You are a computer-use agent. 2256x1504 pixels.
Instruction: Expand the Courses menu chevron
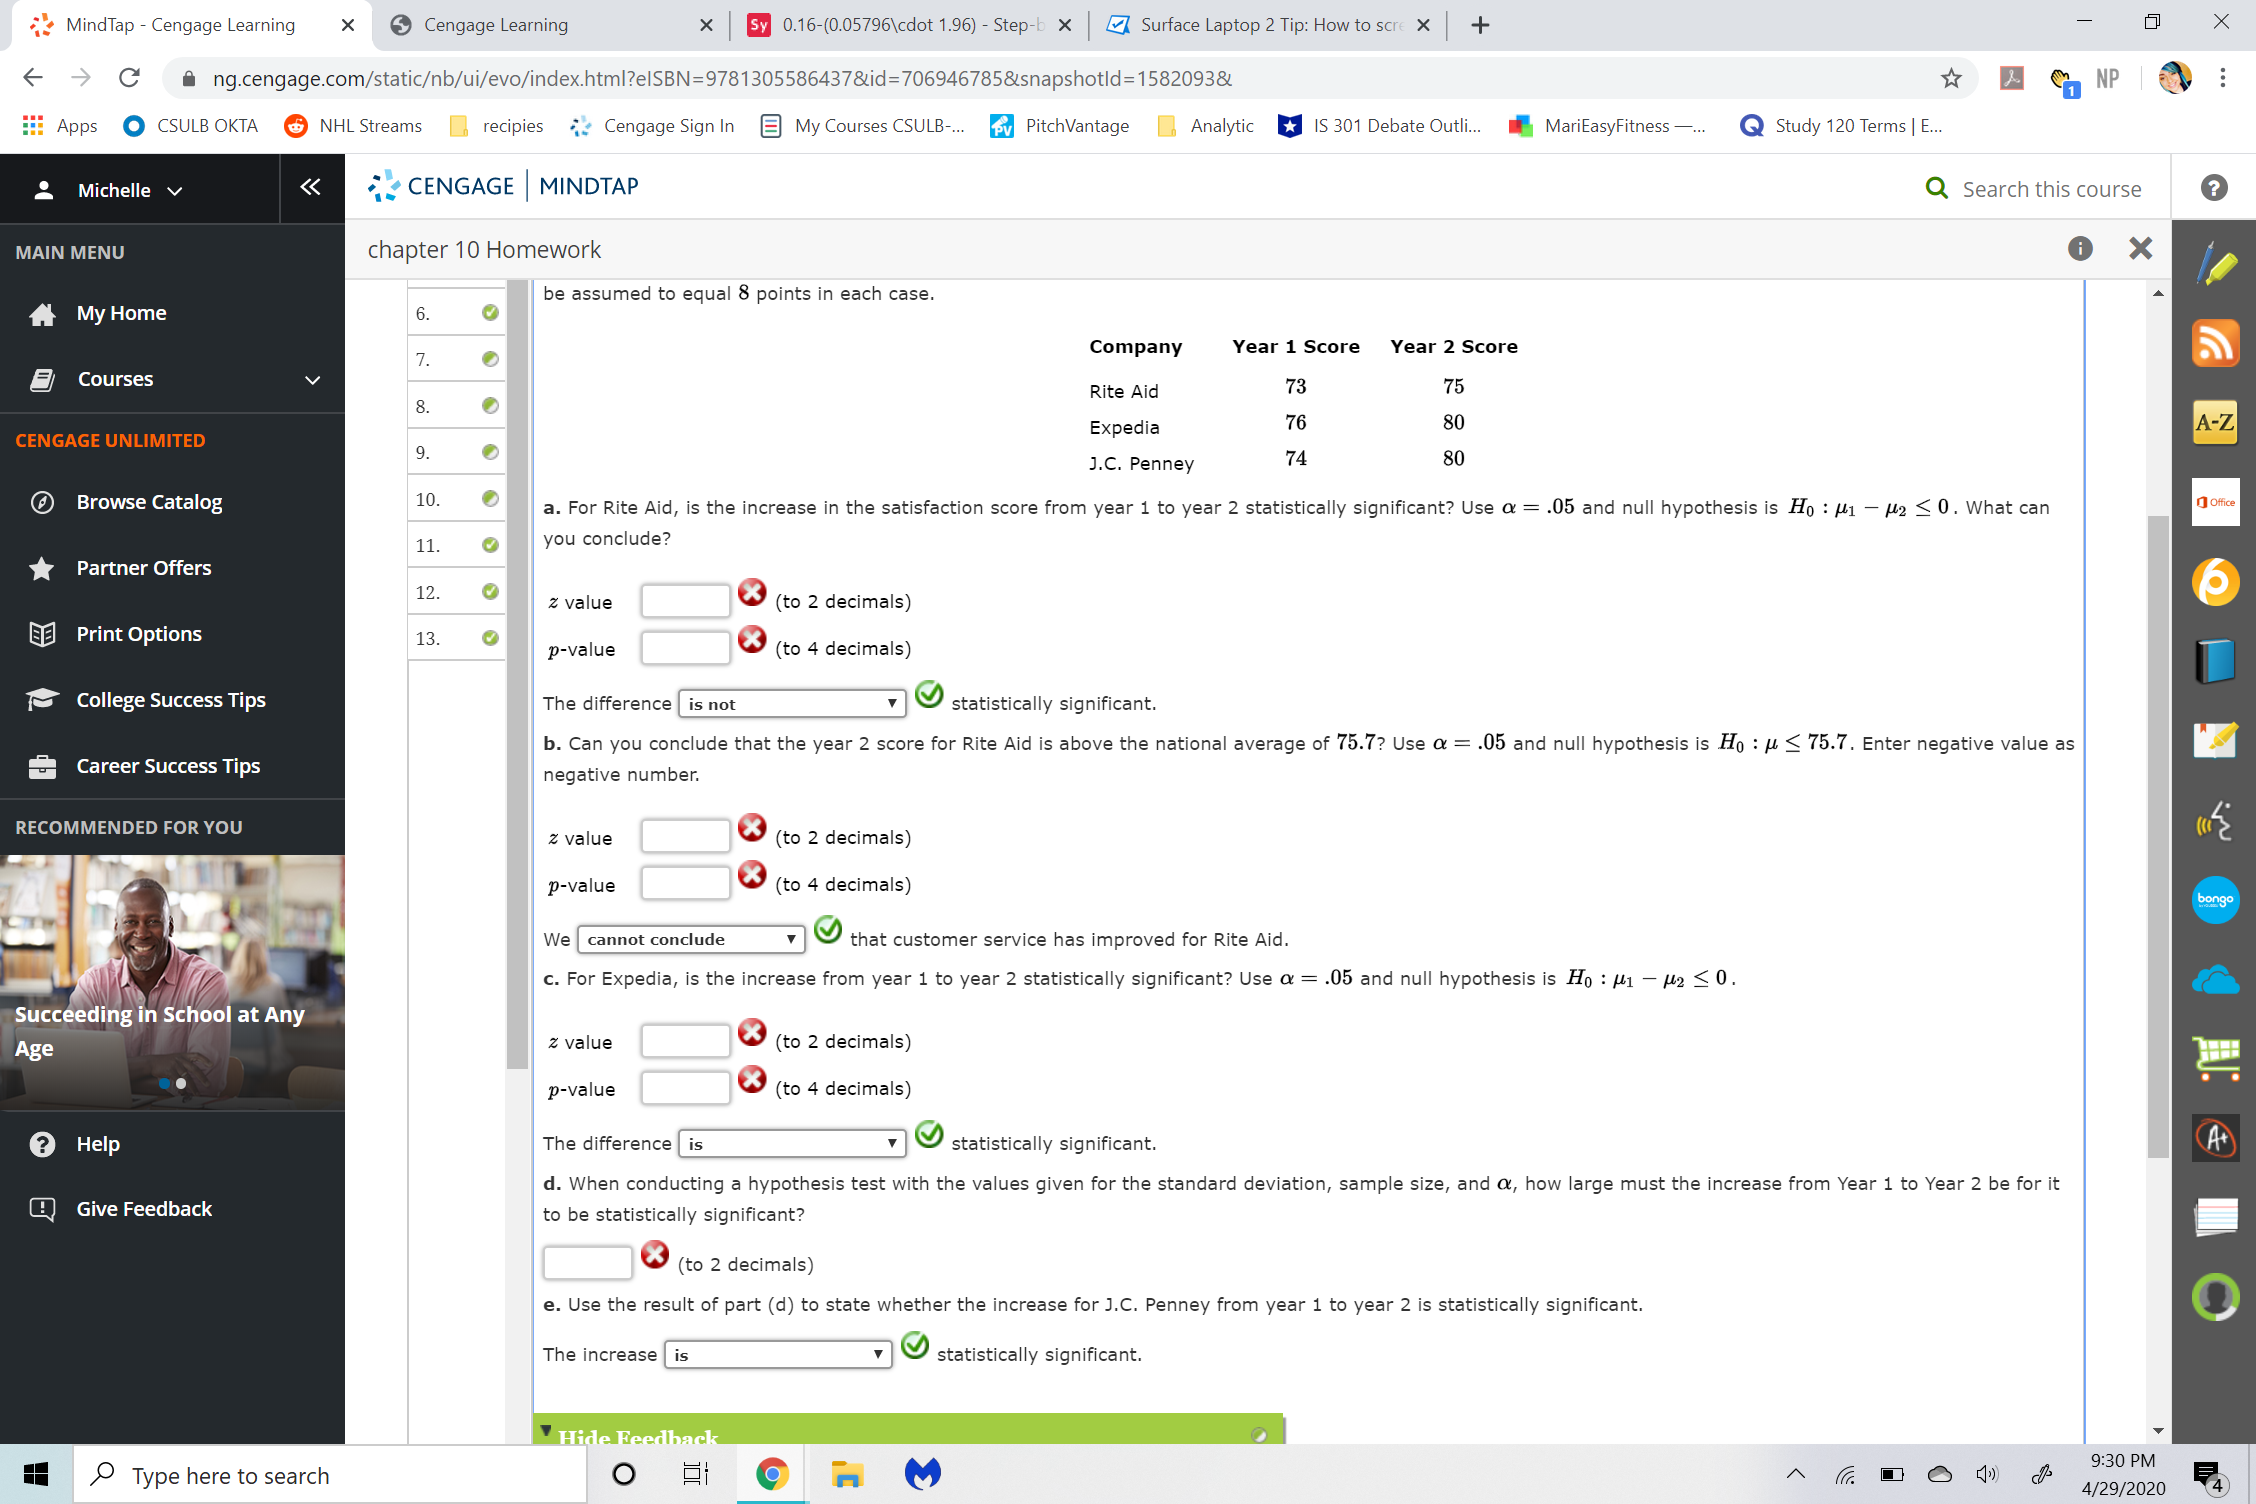click(312, 380)
